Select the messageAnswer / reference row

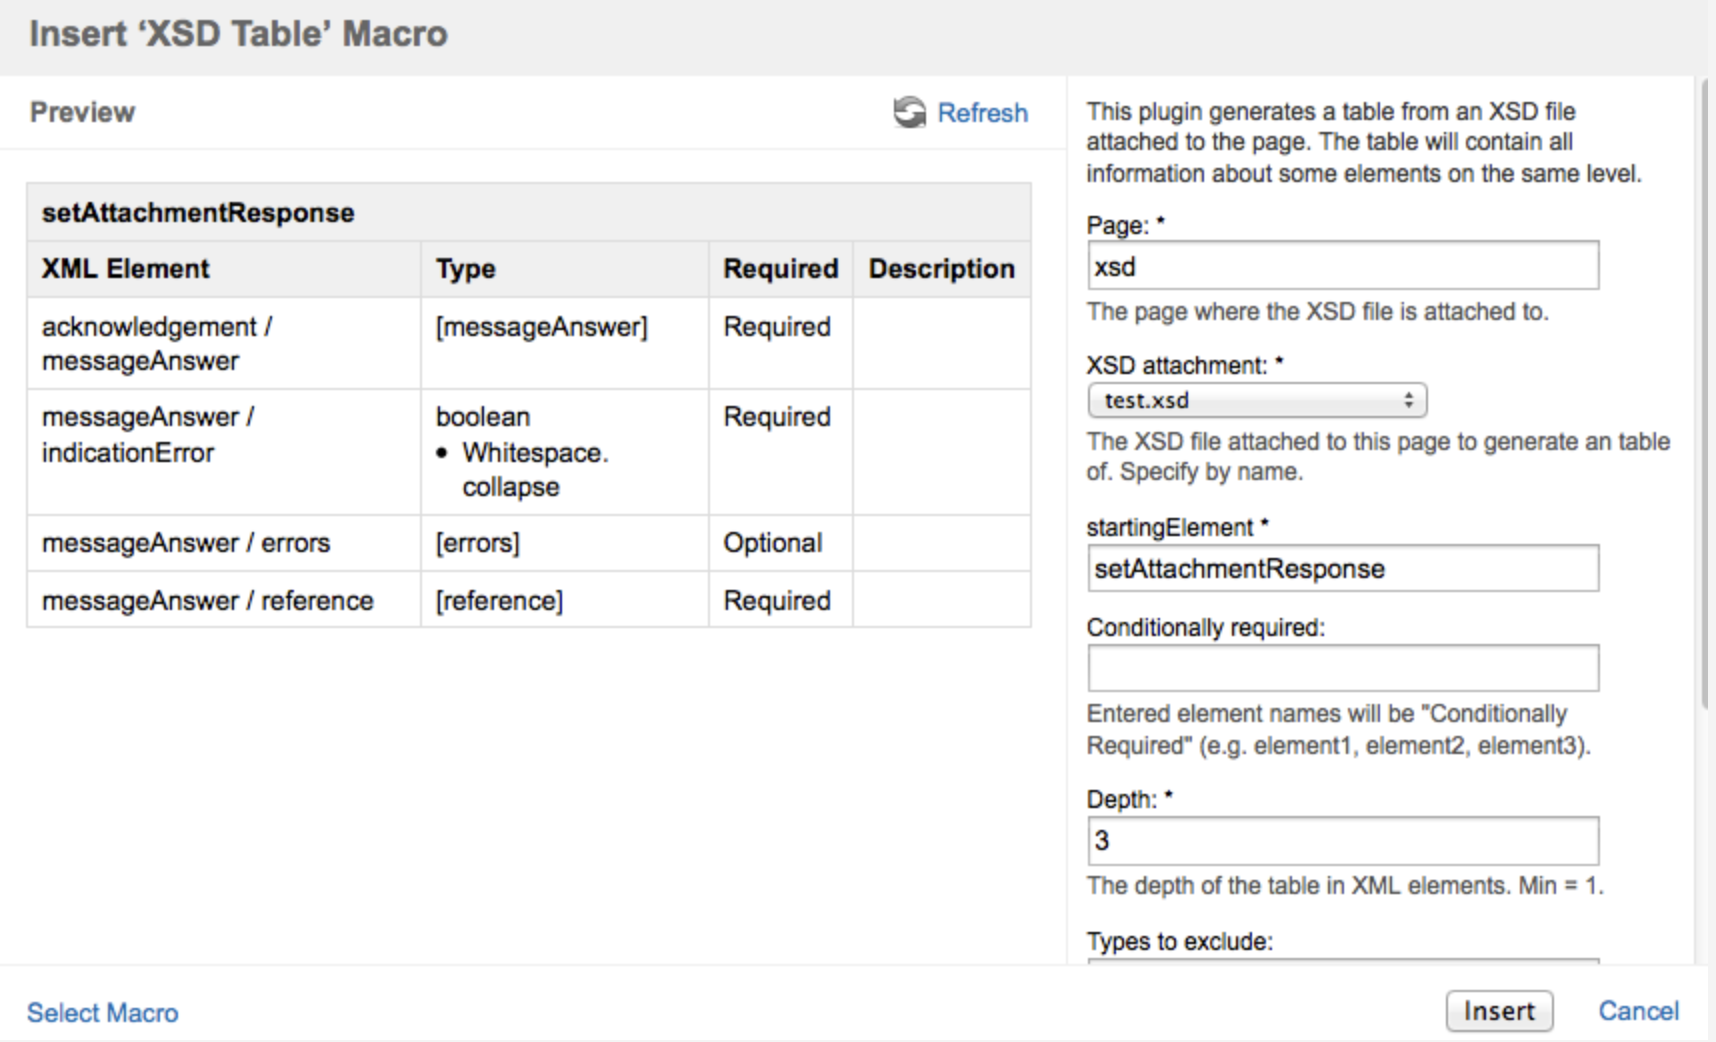[x=207, y=601]
